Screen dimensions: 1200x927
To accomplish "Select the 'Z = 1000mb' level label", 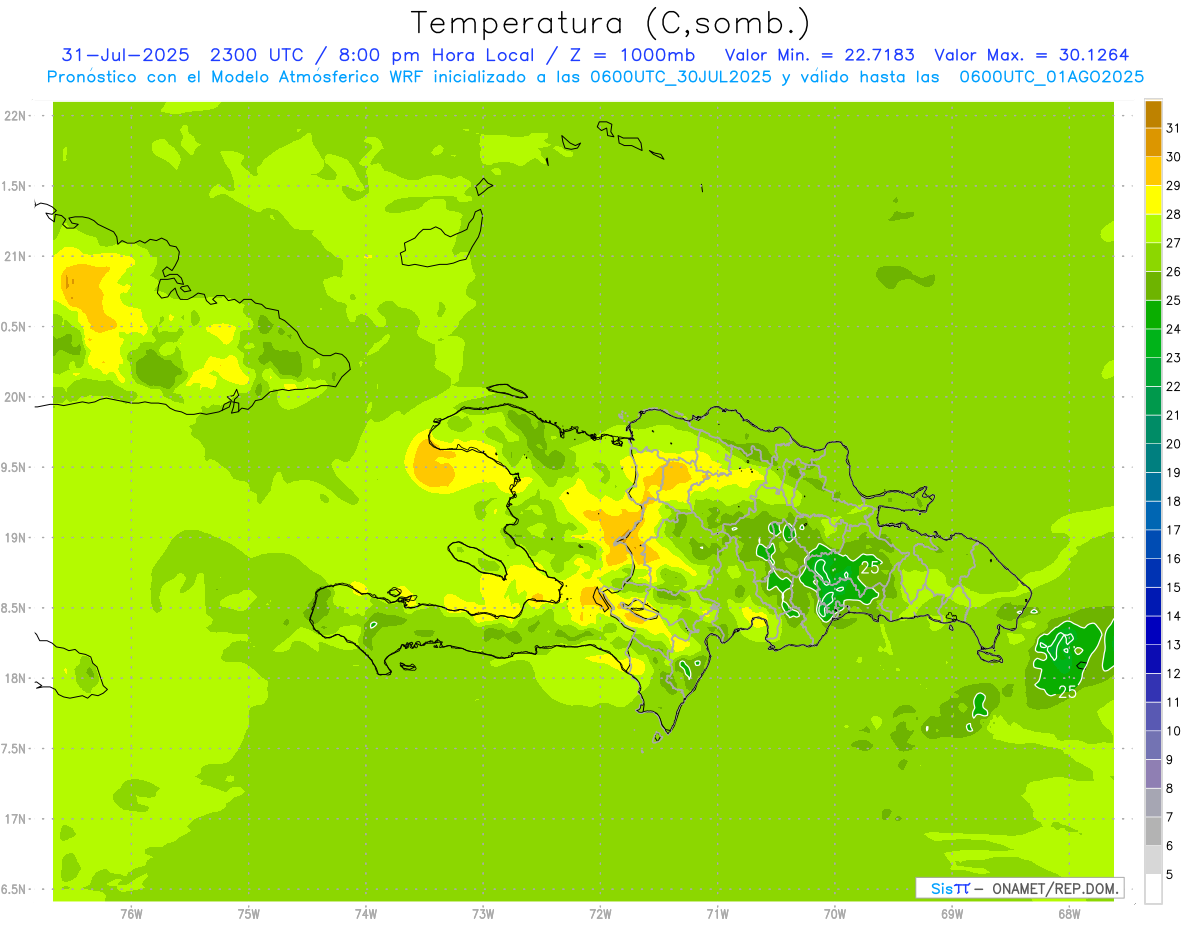I will tap(632, 55).
